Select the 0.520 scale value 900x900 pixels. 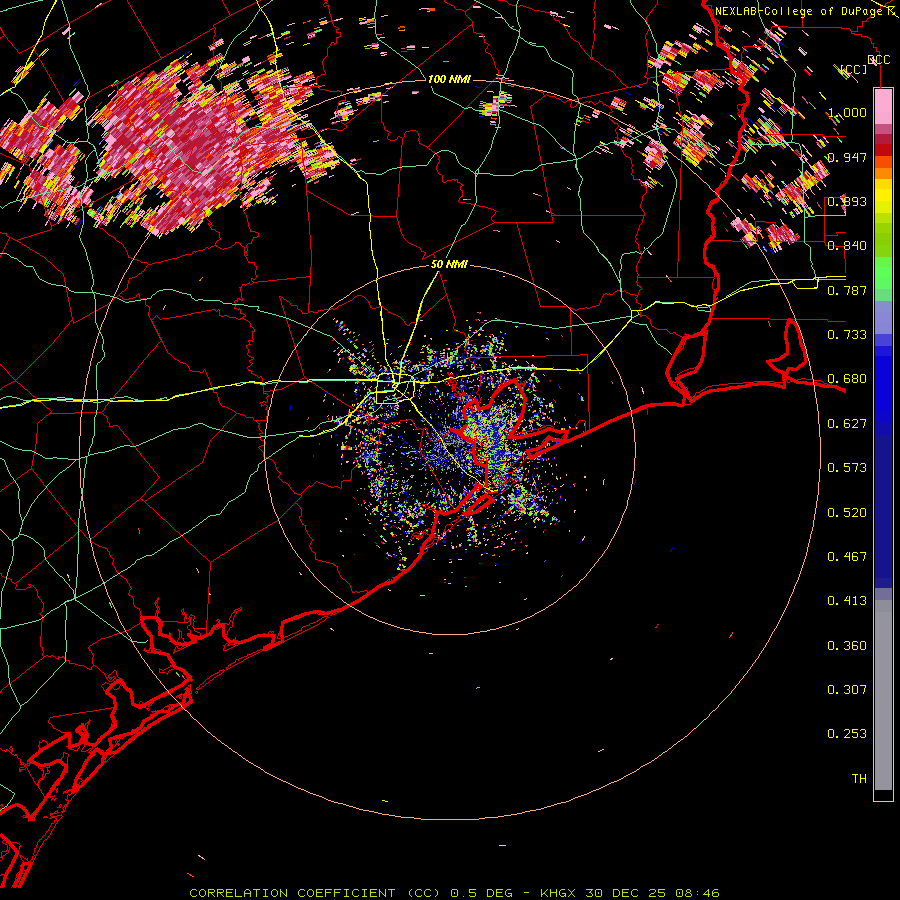[x=847, y=513]
